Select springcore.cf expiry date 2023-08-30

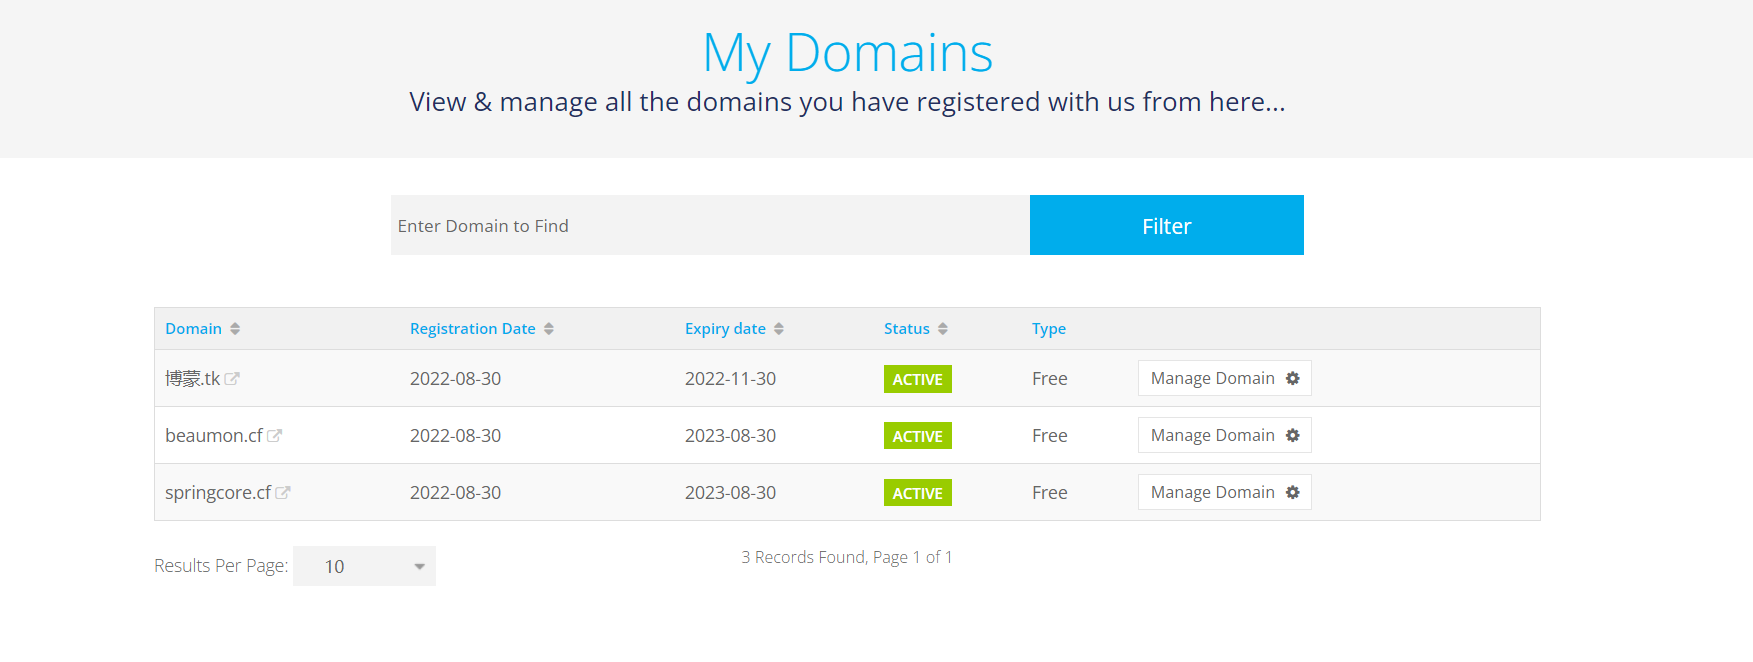pos(730,493)
